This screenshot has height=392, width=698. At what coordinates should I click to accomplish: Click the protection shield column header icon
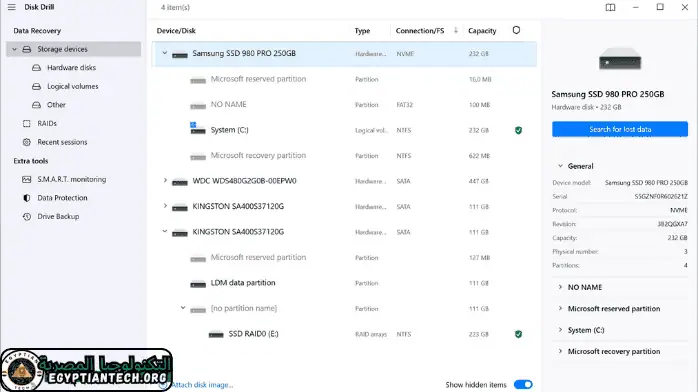pyautogui.click(x=516, y=30)
